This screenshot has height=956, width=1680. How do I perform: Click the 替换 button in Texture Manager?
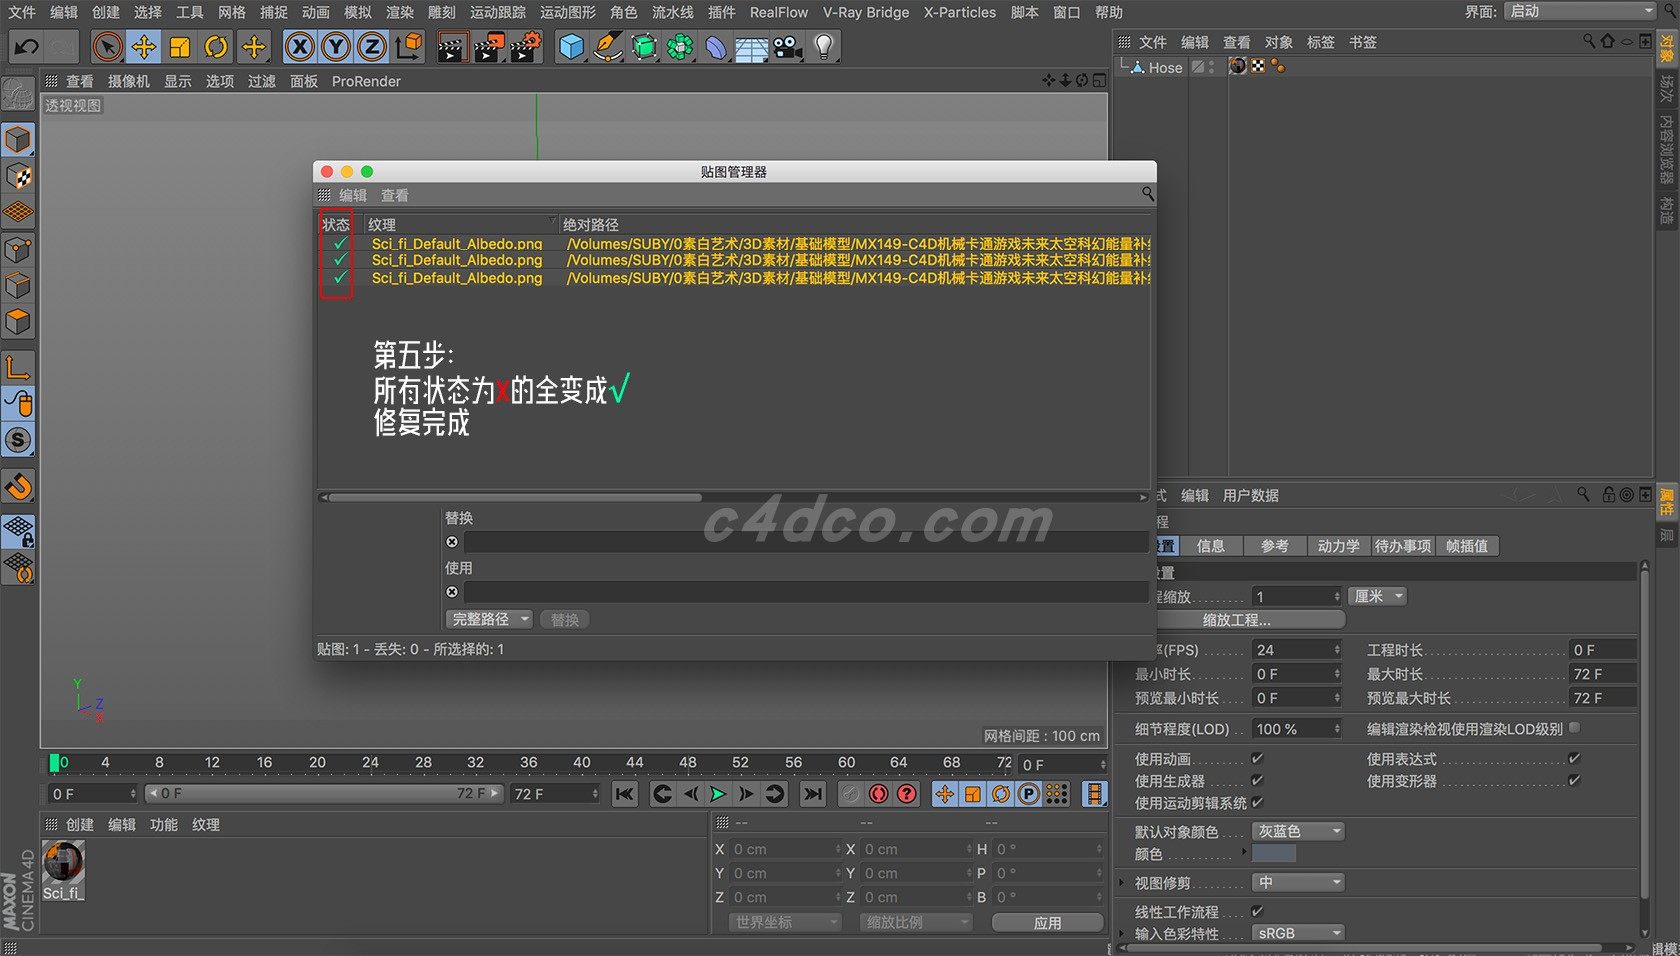tap(565, 620)
